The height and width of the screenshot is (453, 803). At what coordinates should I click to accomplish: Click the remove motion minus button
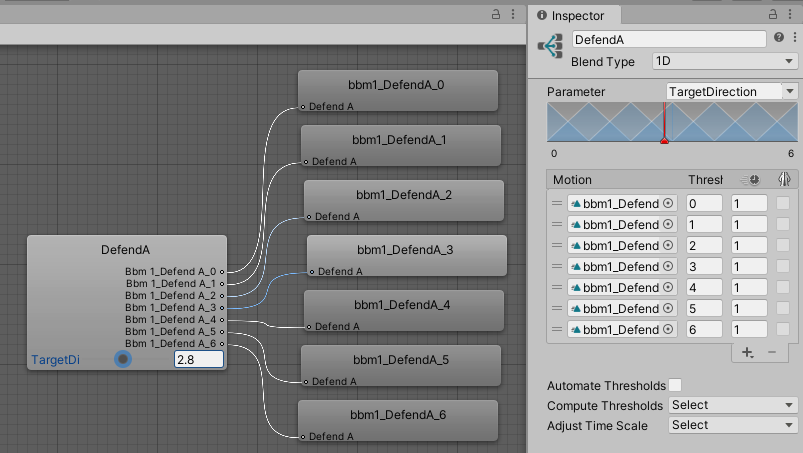click(771, 352)
